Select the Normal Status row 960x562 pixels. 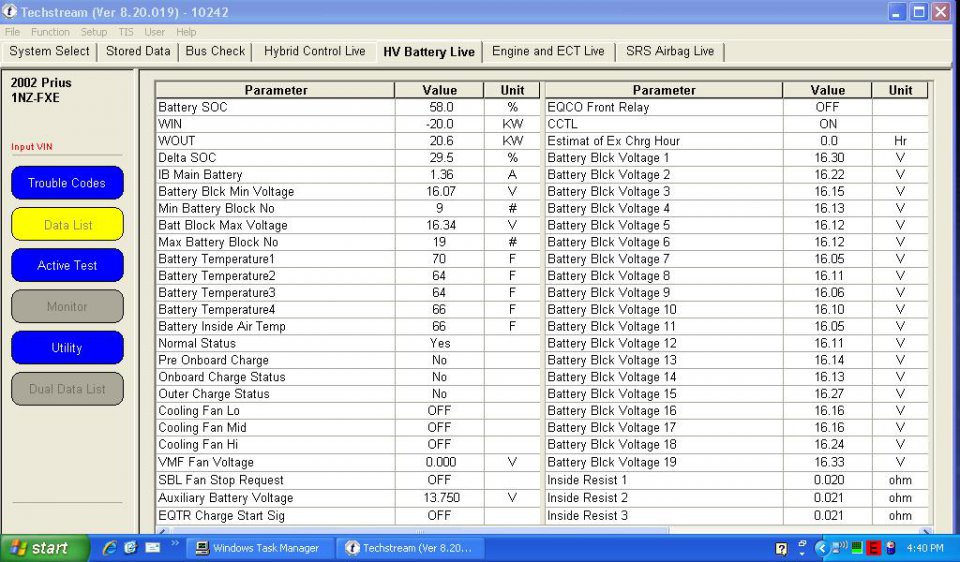pos(348,343)
